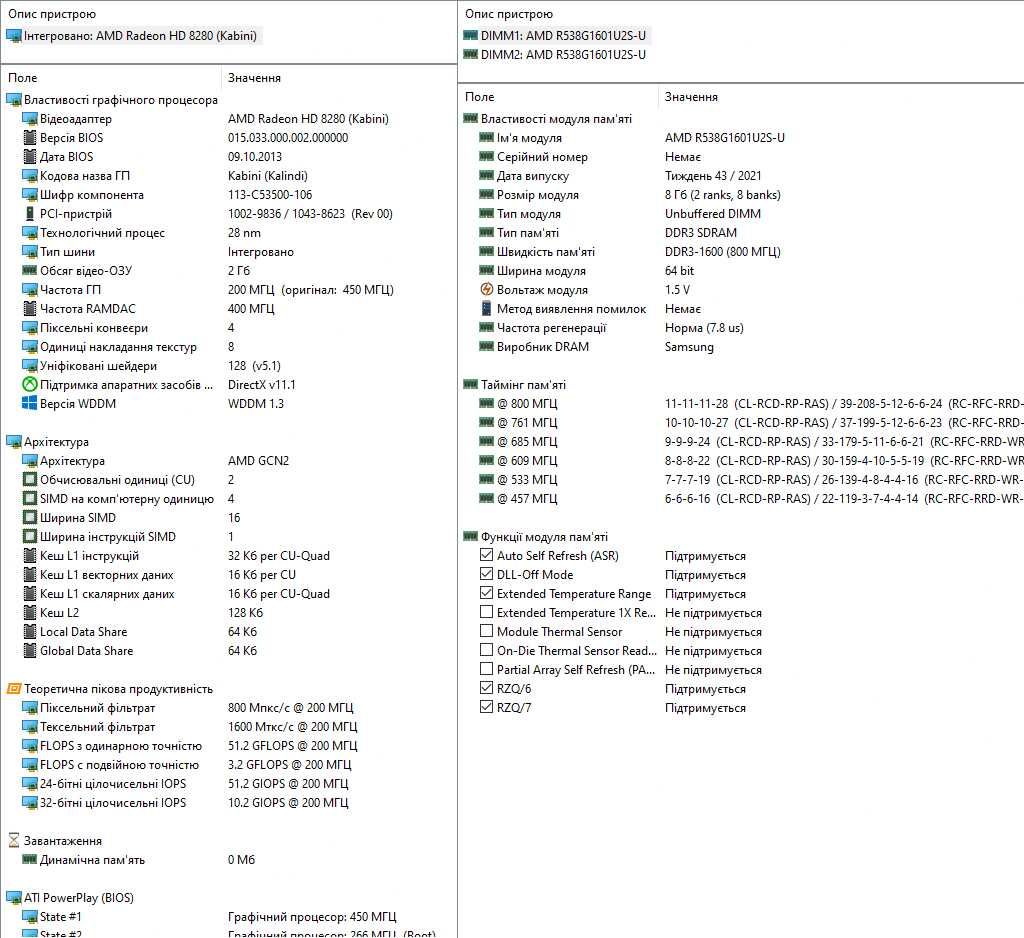The width and height of the screenshot is (1024, 938).
Task: Click the icon beside Ширина SIMD
Action: [29, 517]
